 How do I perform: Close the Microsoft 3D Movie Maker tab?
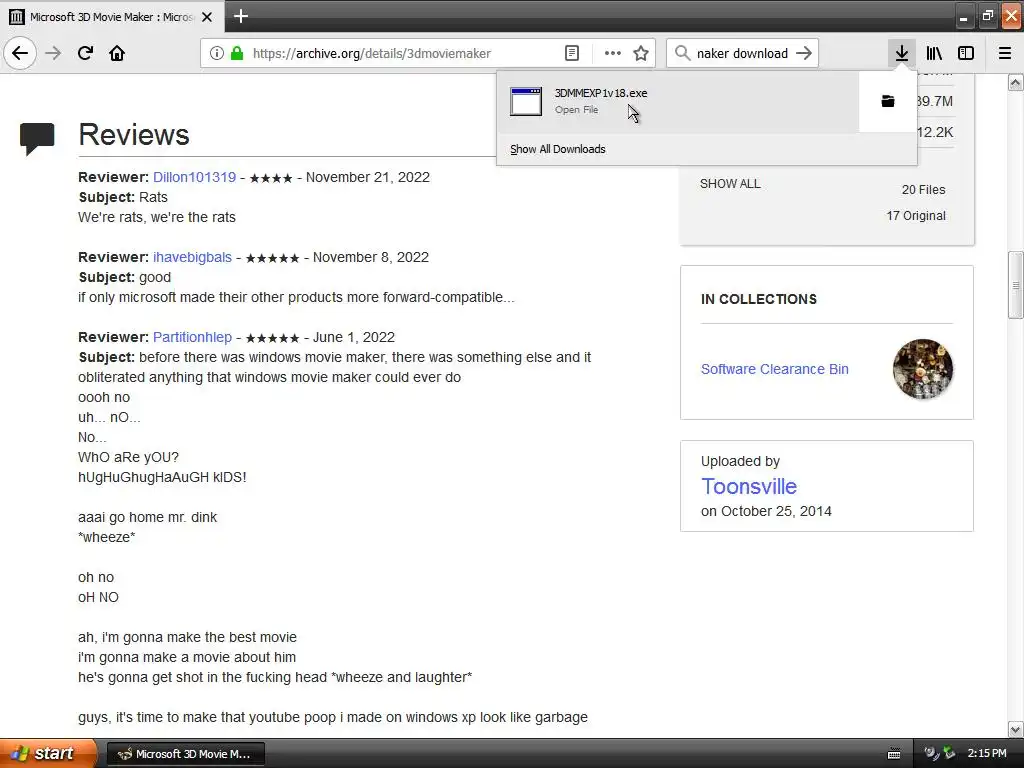(x=207, y=17)
